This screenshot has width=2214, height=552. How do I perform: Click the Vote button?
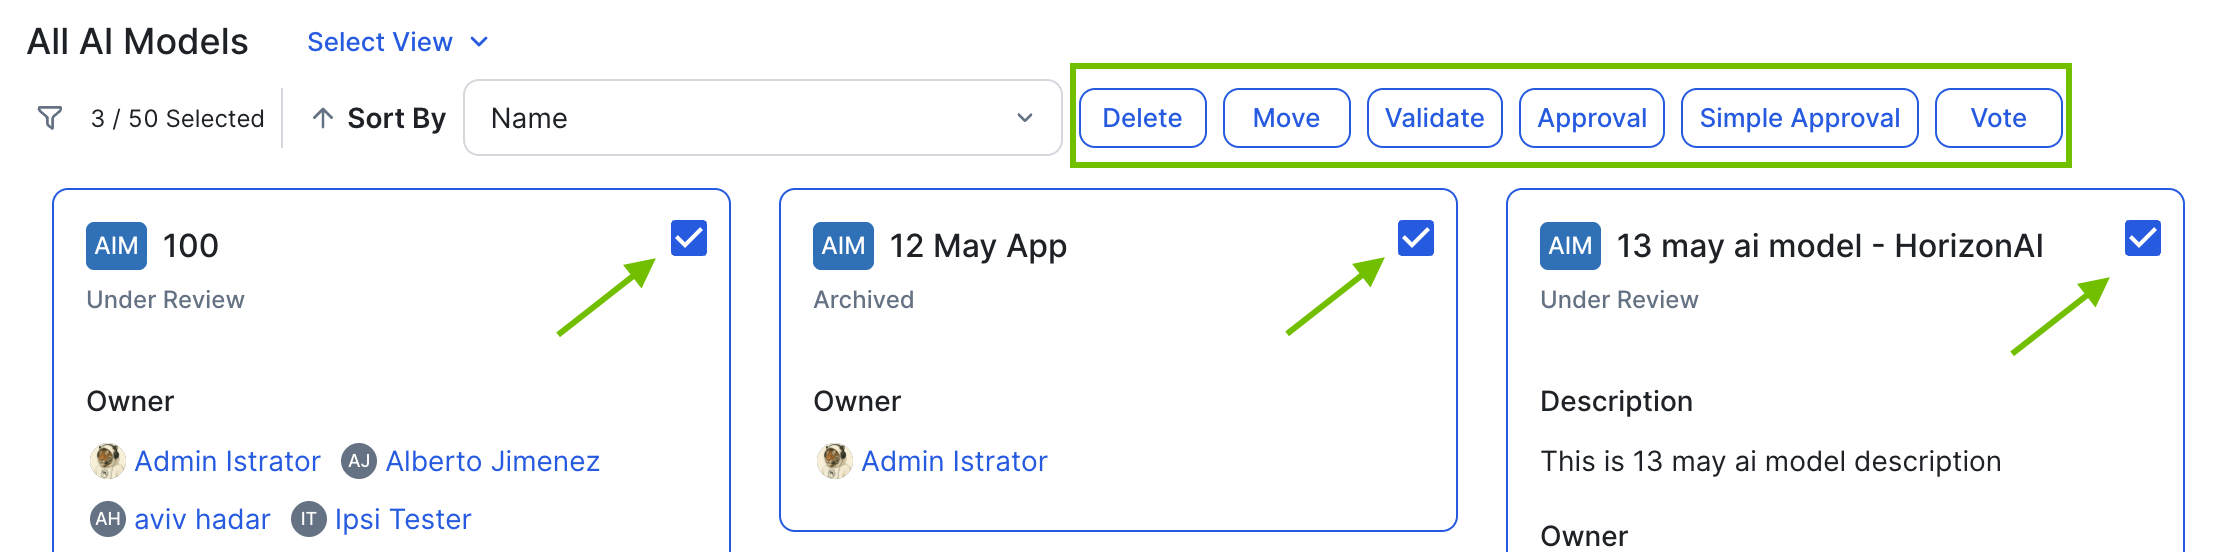point(1998,118)
